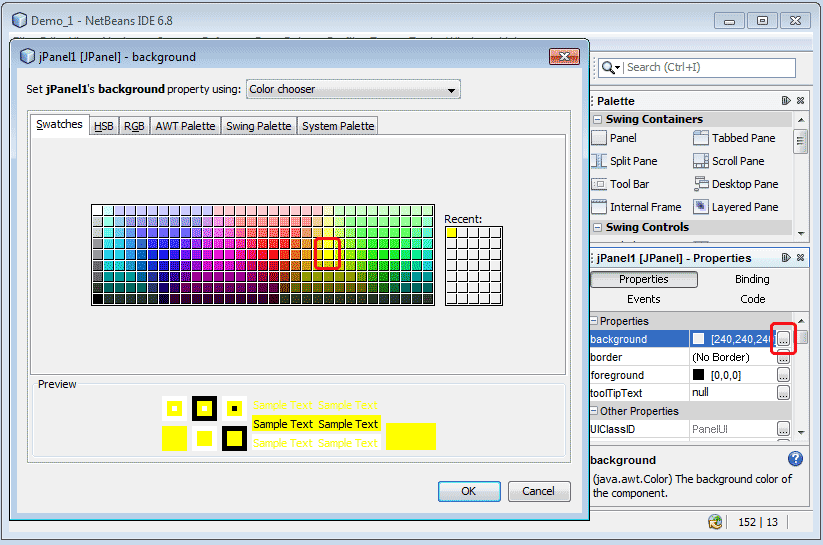Select the Tabbed Pane palette item
The width and height of the screenshot is (823, 545).
[x=734, y=138]
